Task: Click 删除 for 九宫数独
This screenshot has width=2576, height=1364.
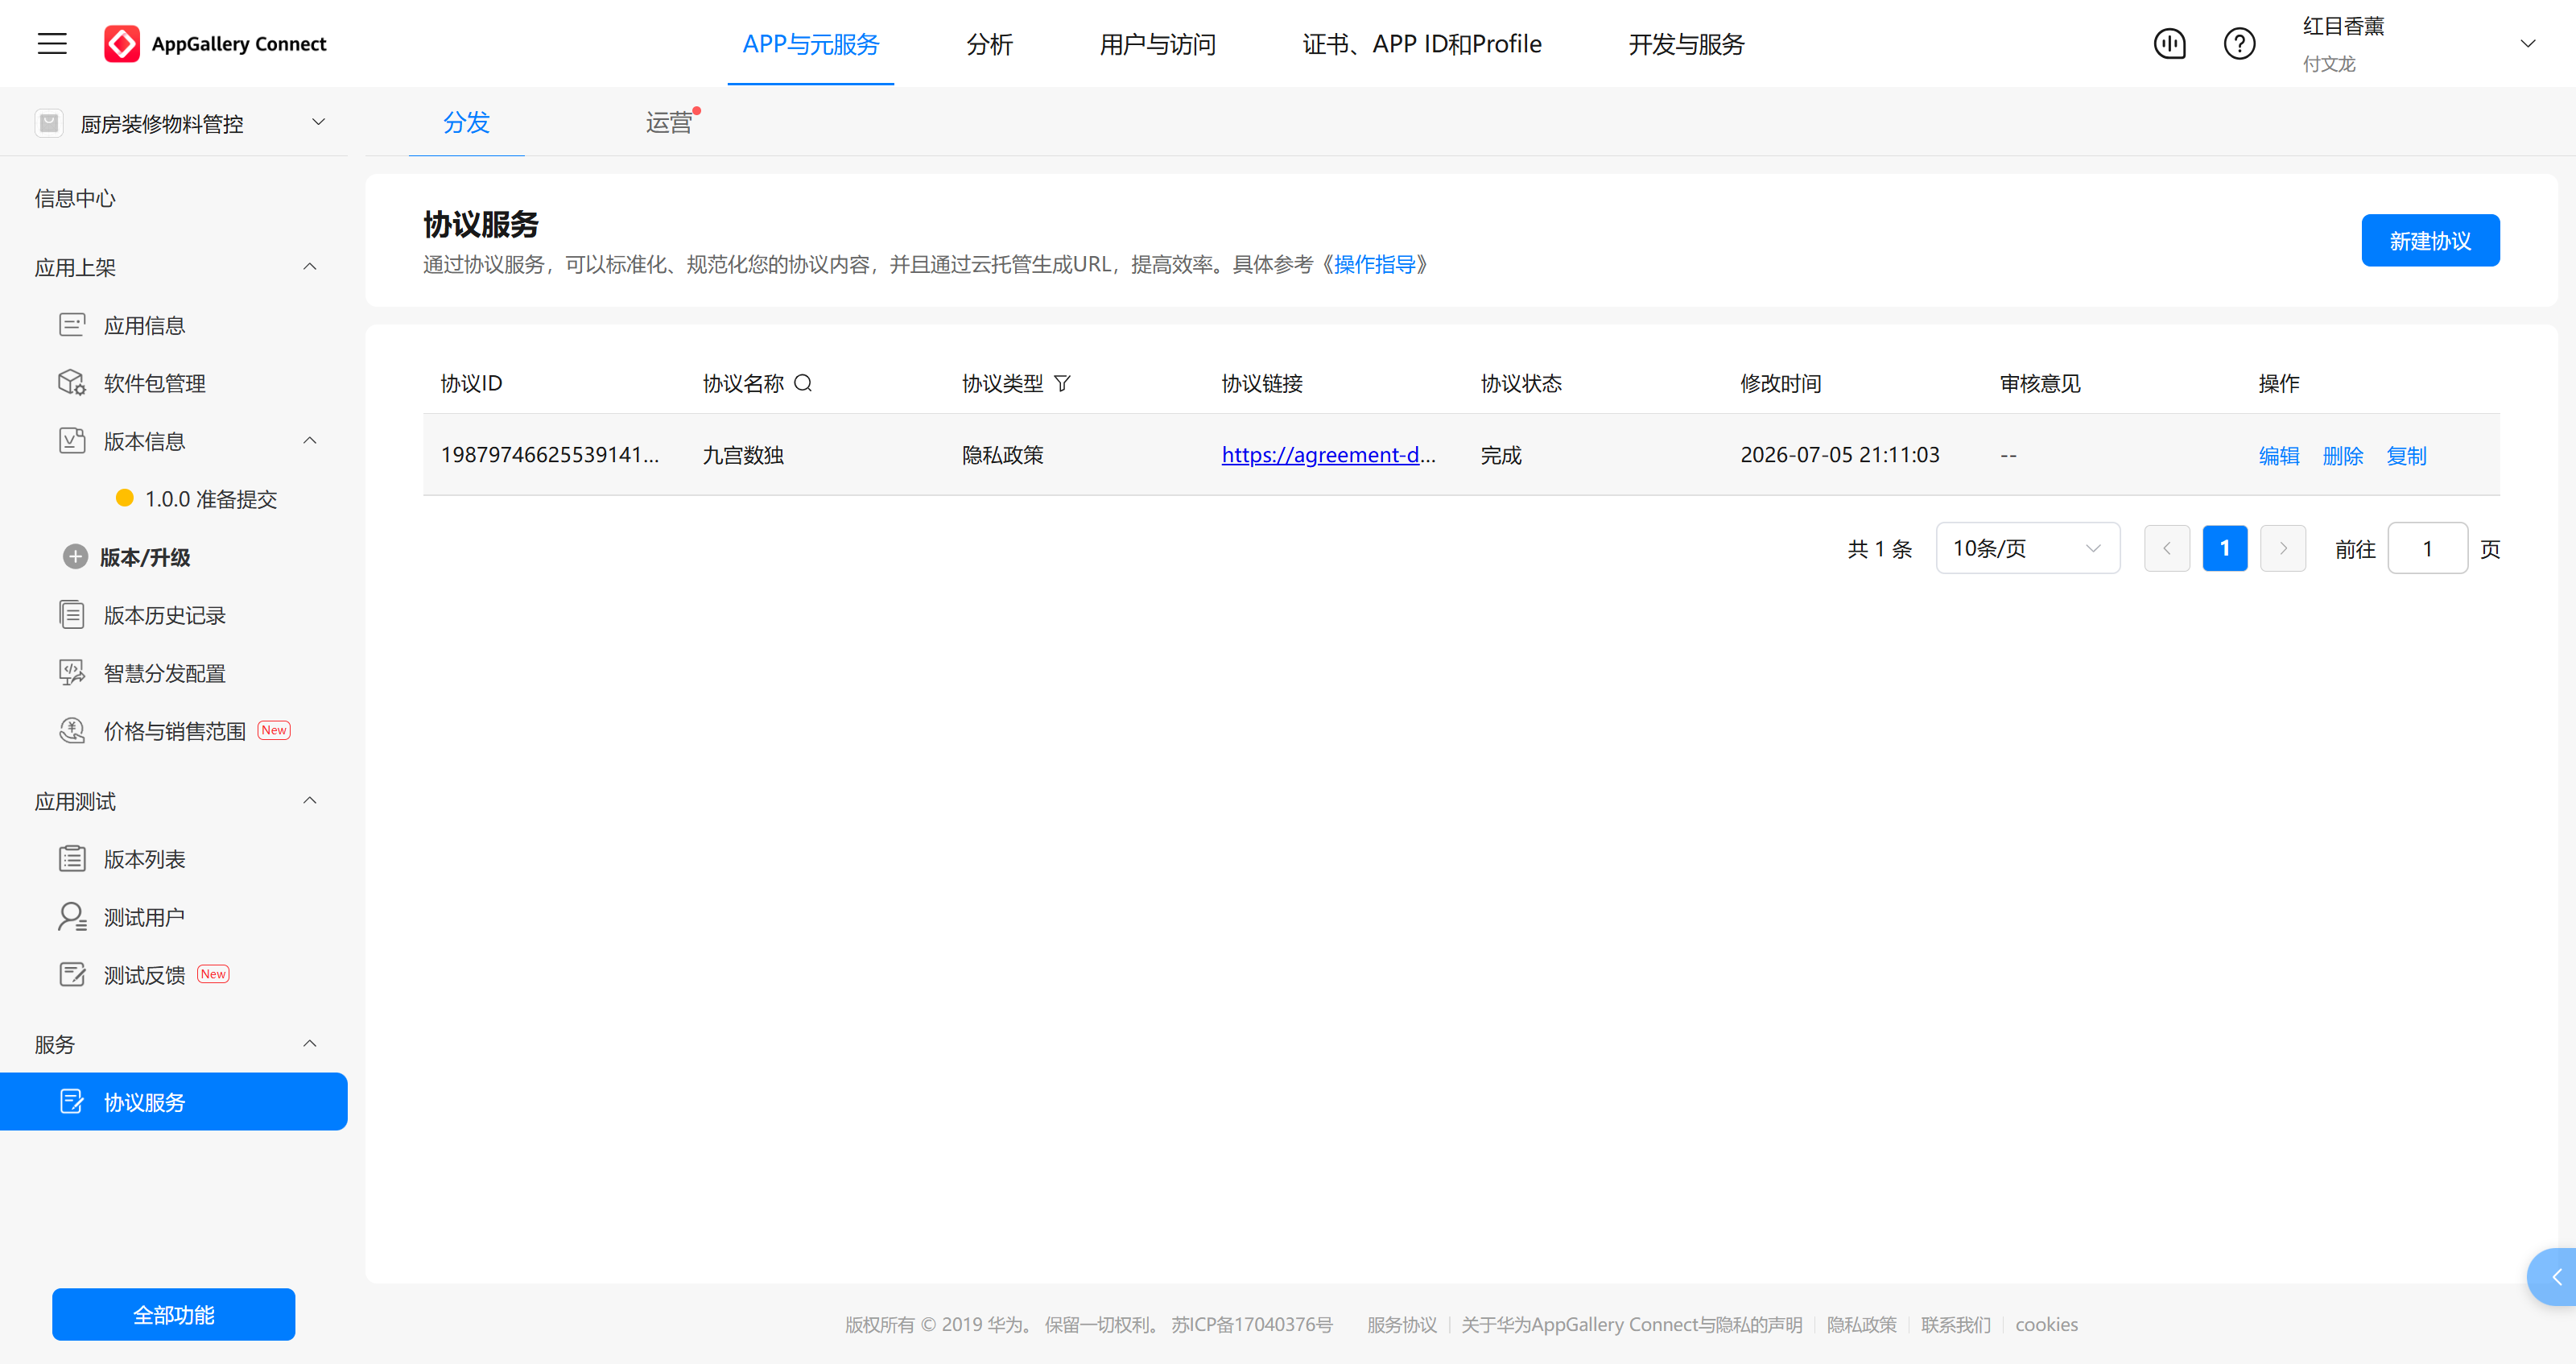Action: tap(2343, 456)
